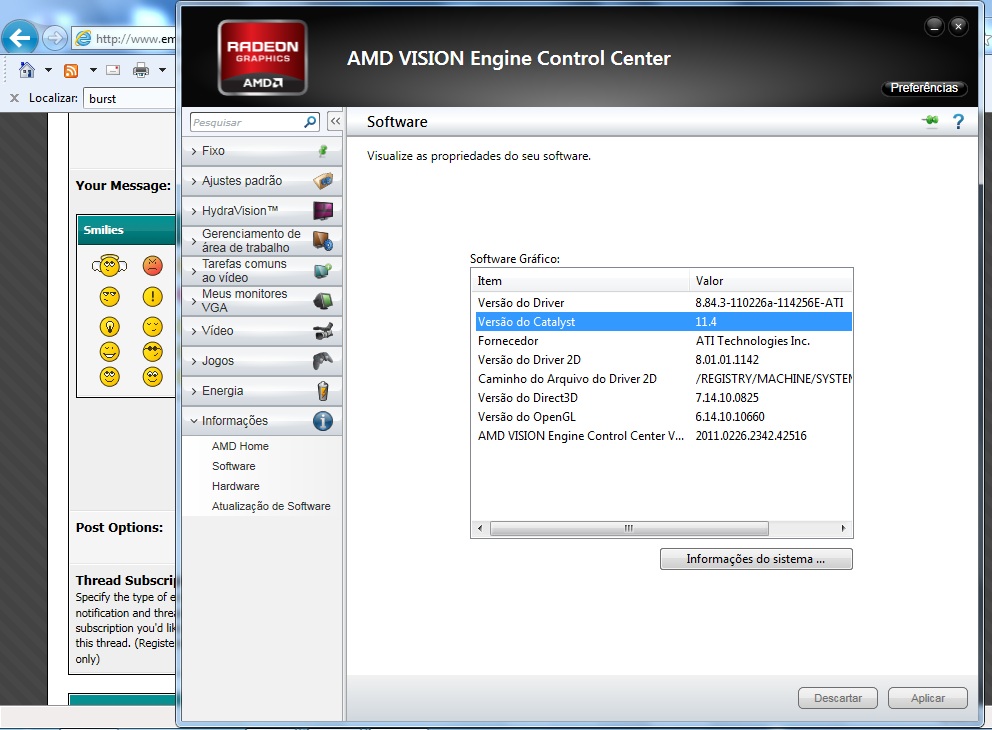
Task: Click the blue Informações info icon
Action: coord(323,421)
